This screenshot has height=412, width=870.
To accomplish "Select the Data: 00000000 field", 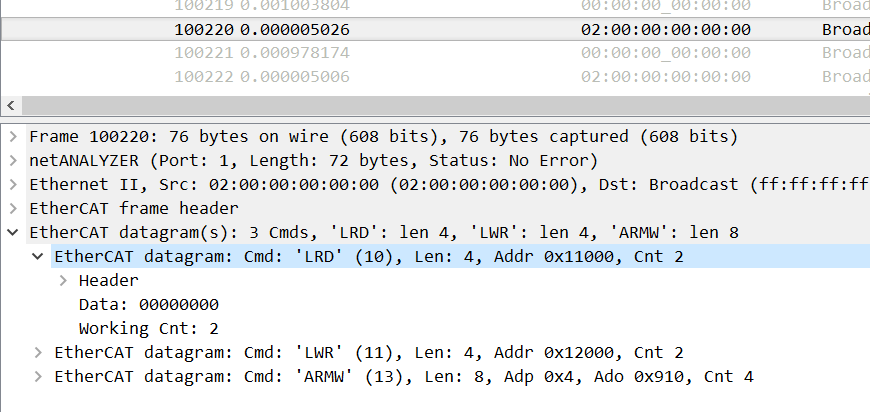I will (149, 304).
